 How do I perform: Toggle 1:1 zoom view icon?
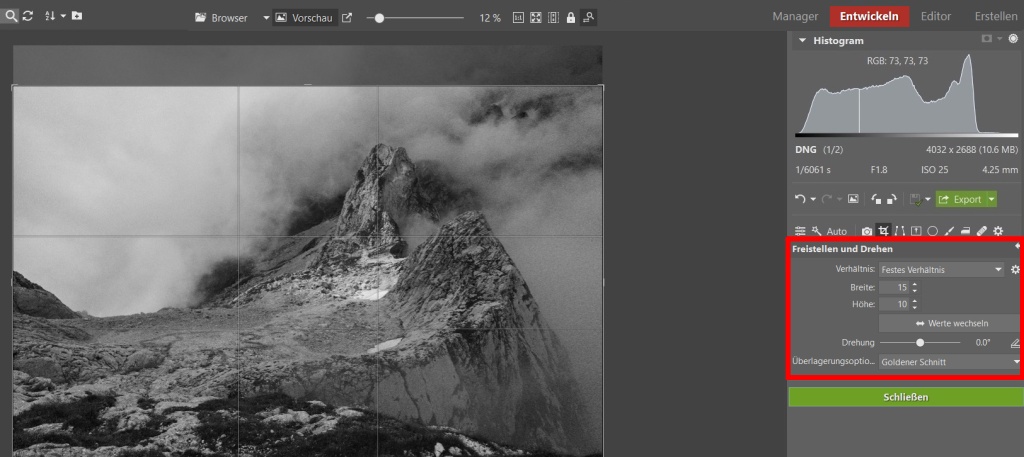518,18
